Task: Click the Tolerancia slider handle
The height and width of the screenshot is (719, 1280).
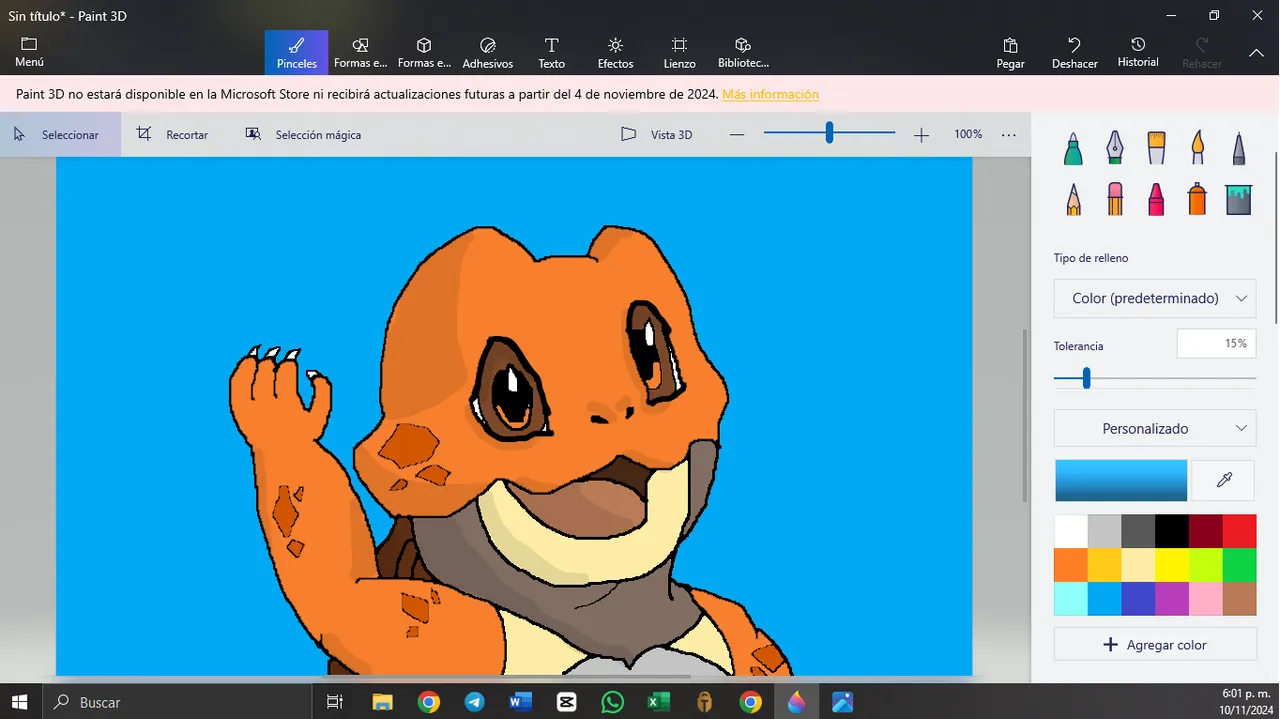Action: click(1086, 378)
